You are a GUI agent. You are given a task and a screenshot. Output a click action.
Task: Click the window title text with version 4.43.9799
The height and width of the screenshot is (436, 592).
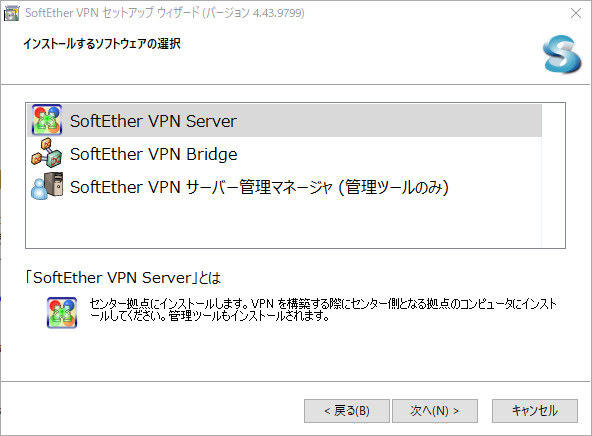pyautogui.click(x=165, y=13)
